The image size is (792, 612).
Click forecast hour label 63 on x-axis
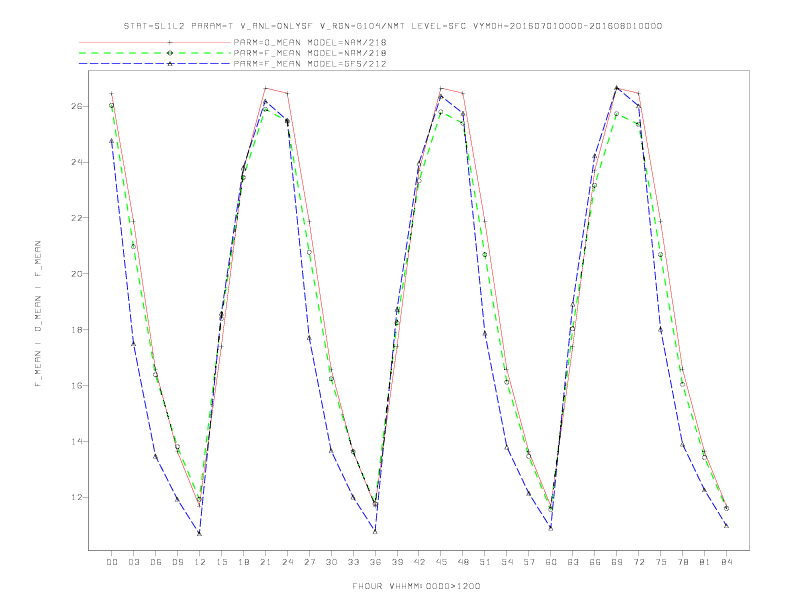click(573, 562)
